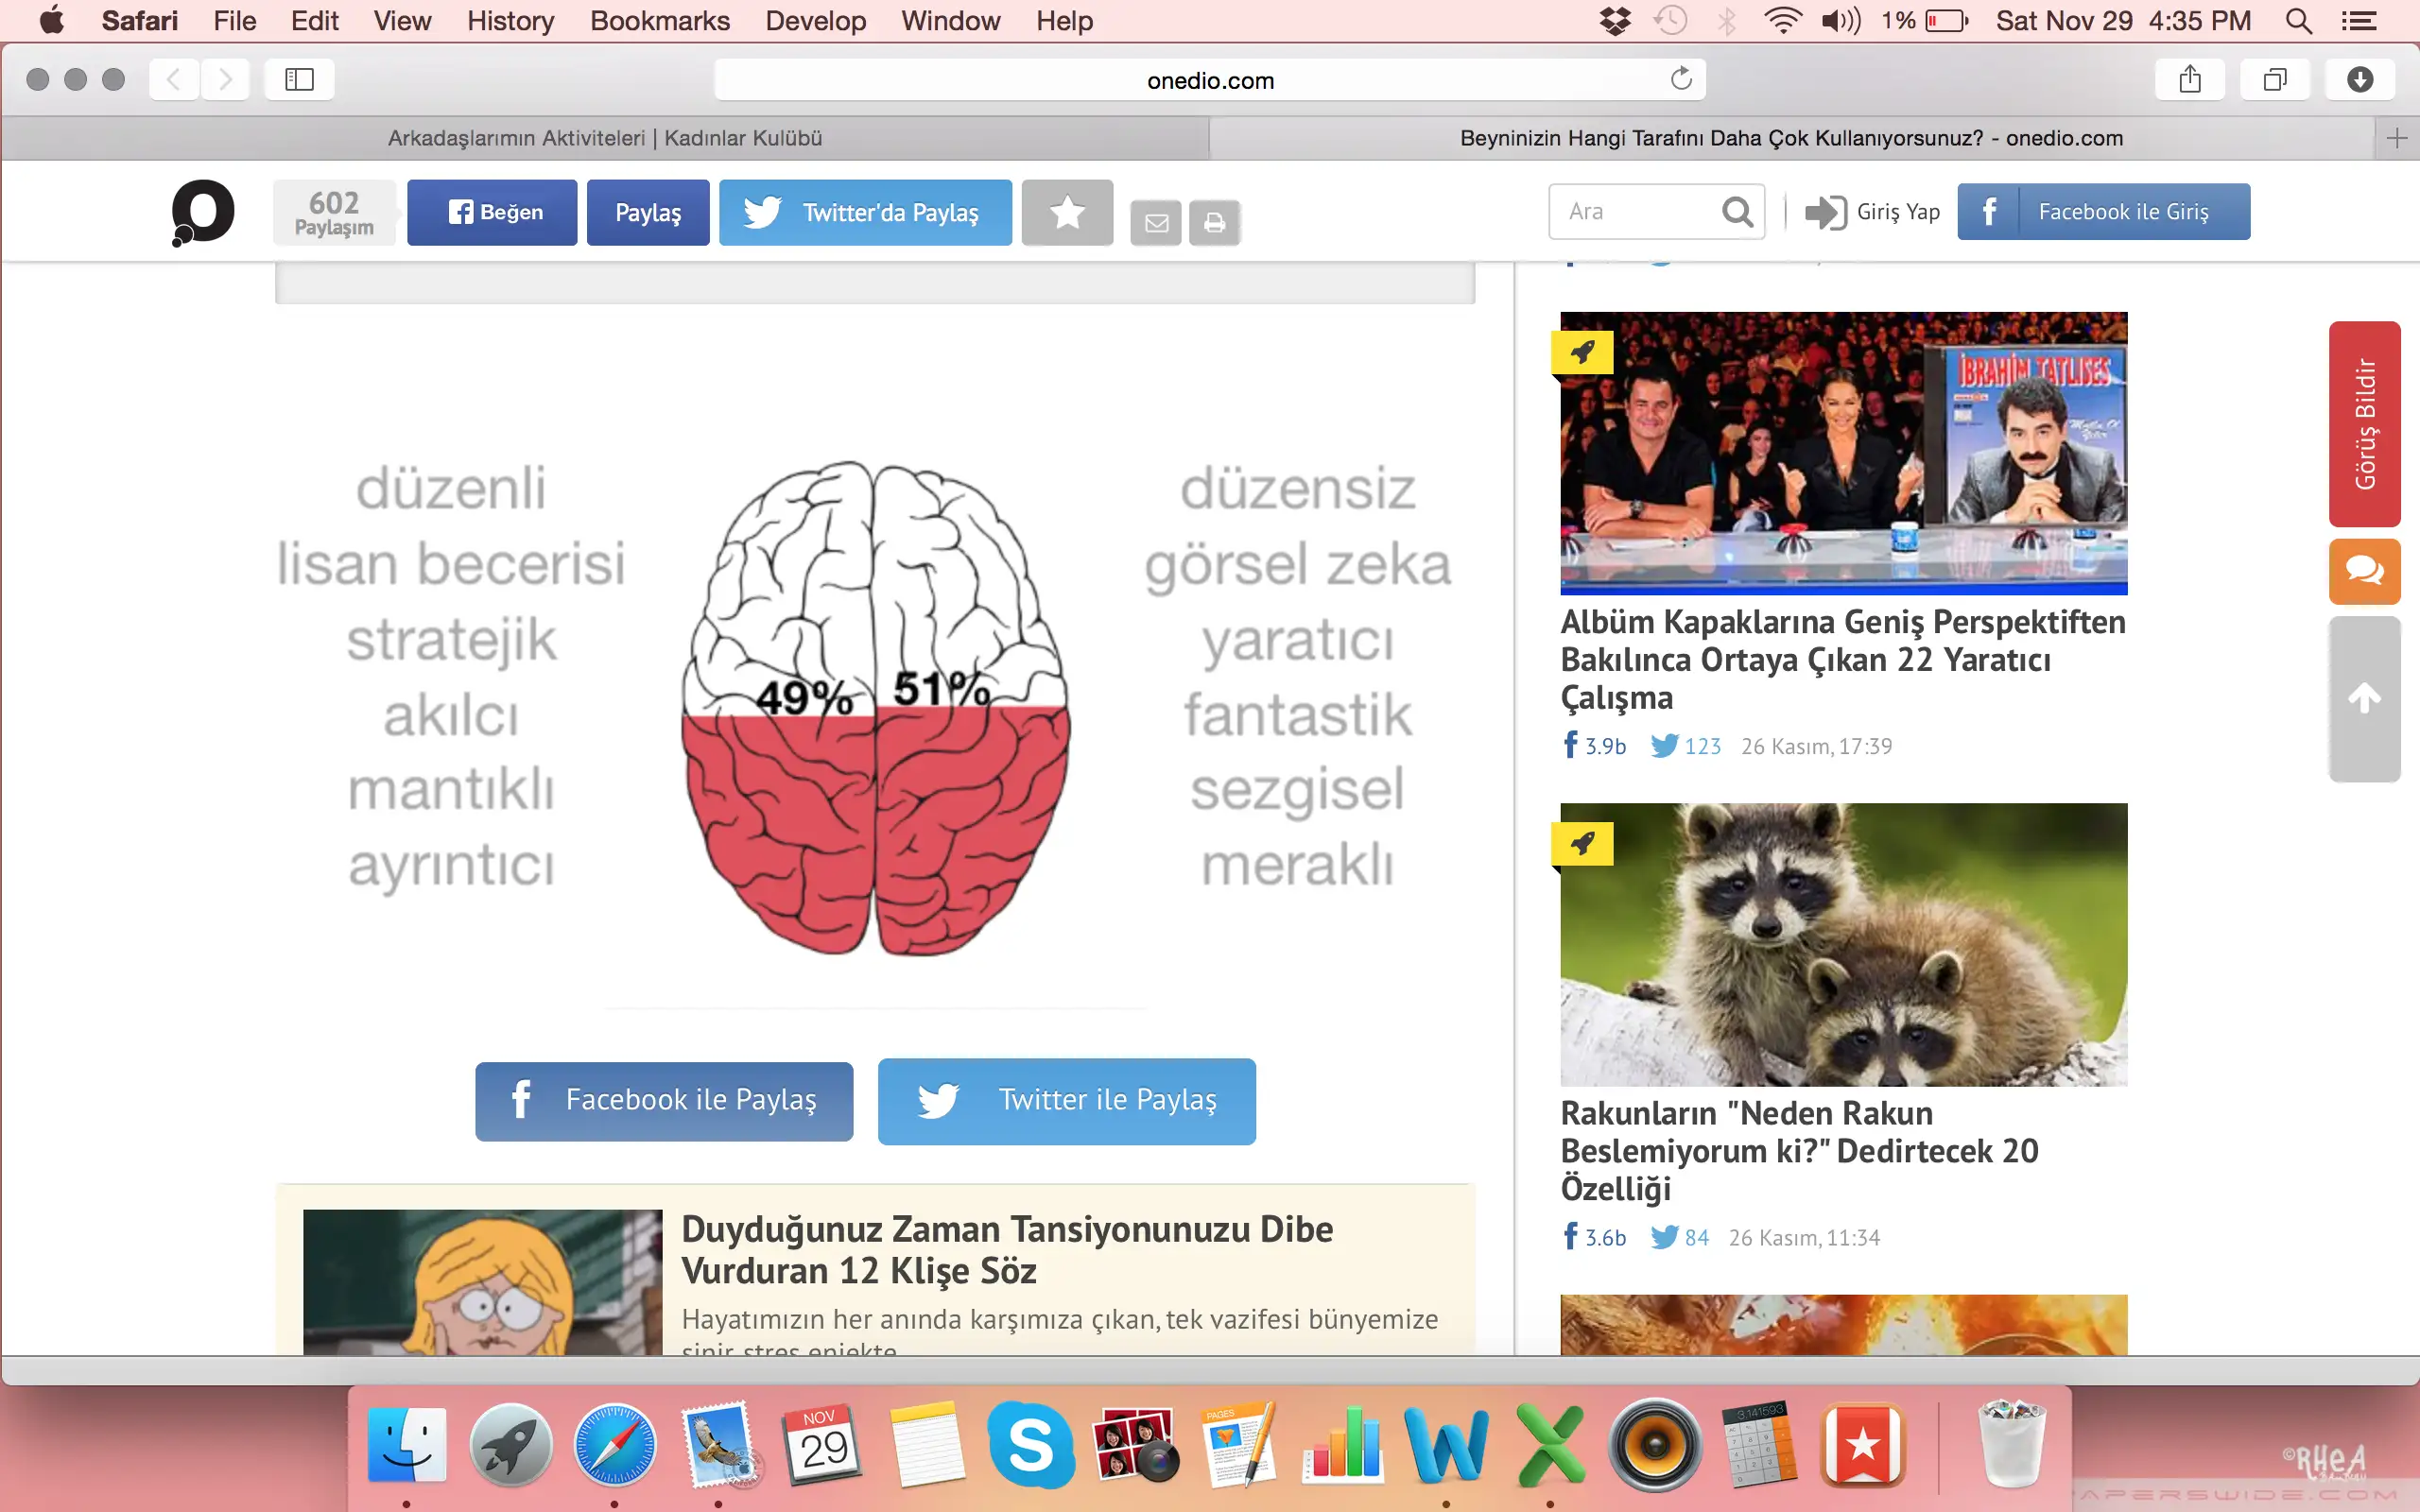The width and height of the screenshot is (2420, 1512).
Task: Click the Onedio logo icon
Action: tap(203, 212)
